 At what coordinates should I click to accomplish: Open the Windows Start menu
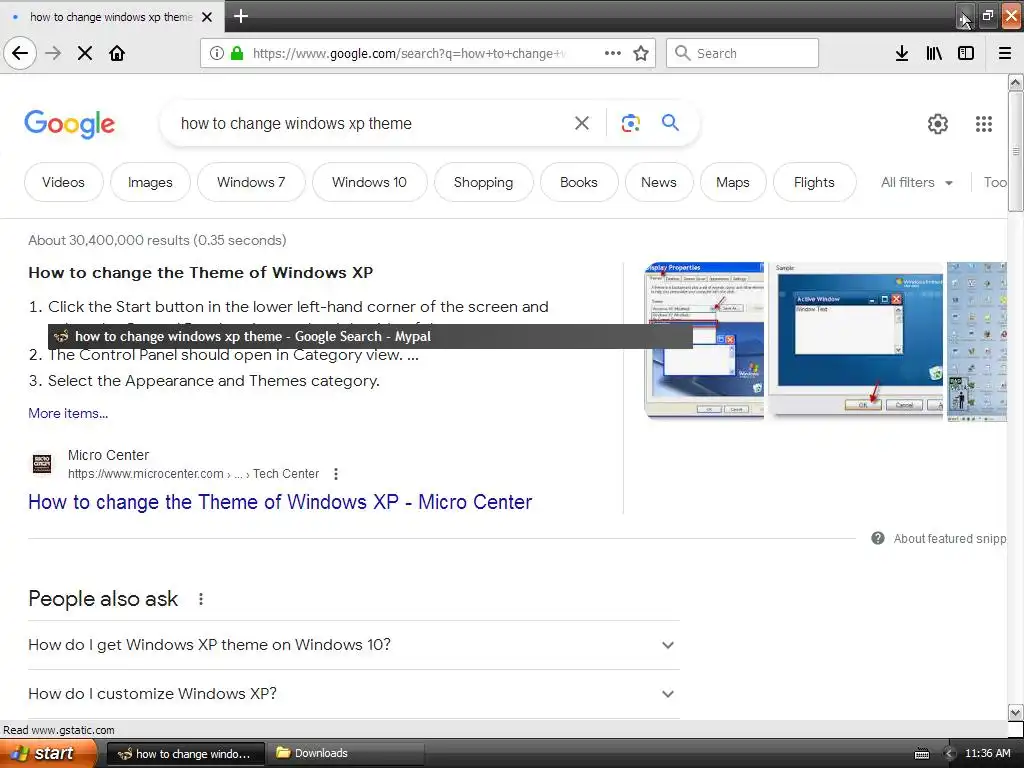(x=48, y=754)
